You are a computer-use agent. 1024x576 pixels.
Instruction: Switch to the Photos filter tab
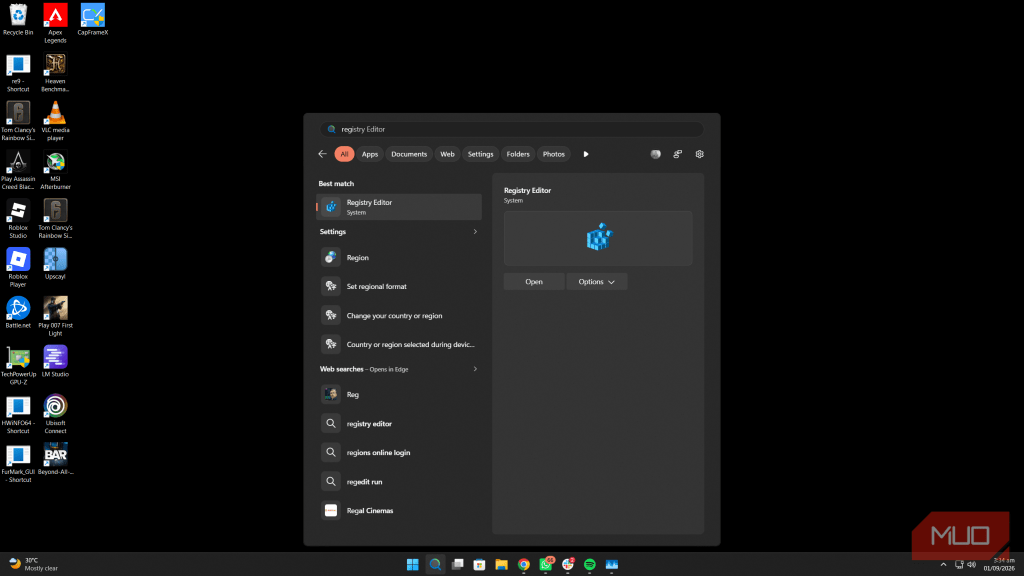click(x=554, y=154)
